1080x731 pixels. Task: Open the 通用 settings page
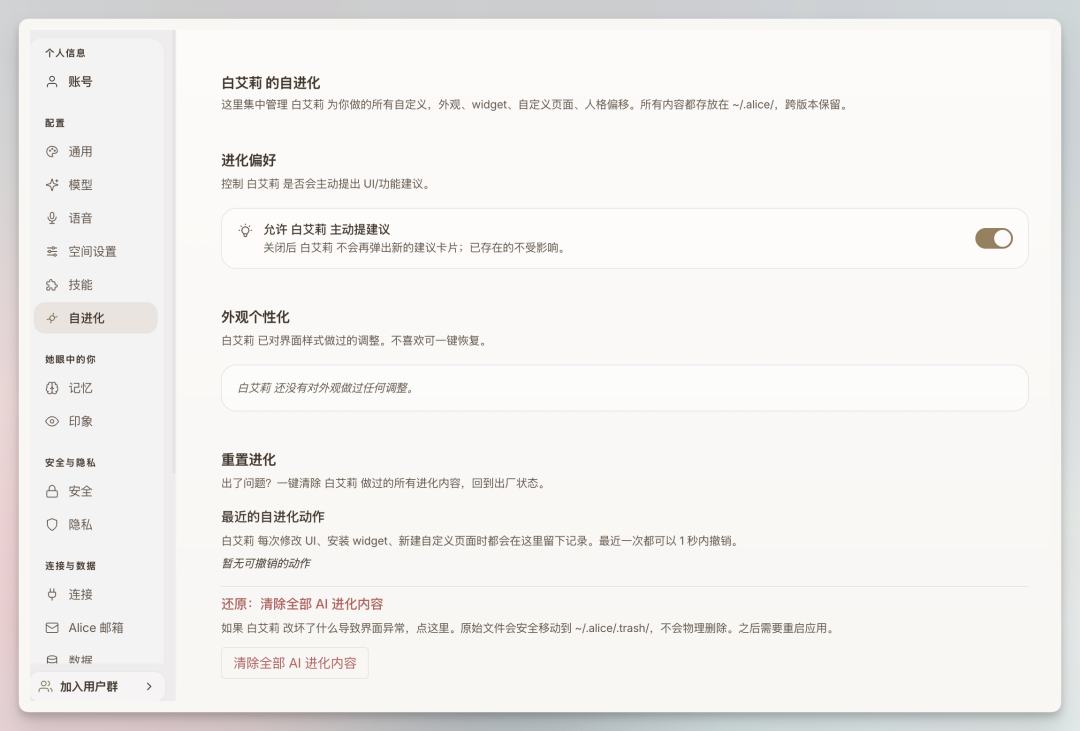pos(96,152)
